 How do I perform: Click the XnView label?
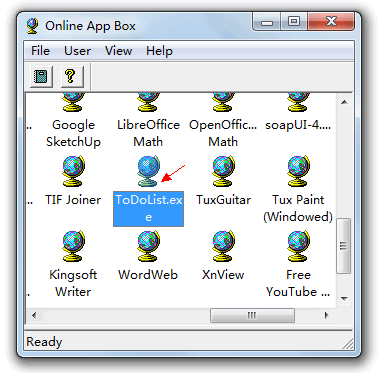pos(223,275)
